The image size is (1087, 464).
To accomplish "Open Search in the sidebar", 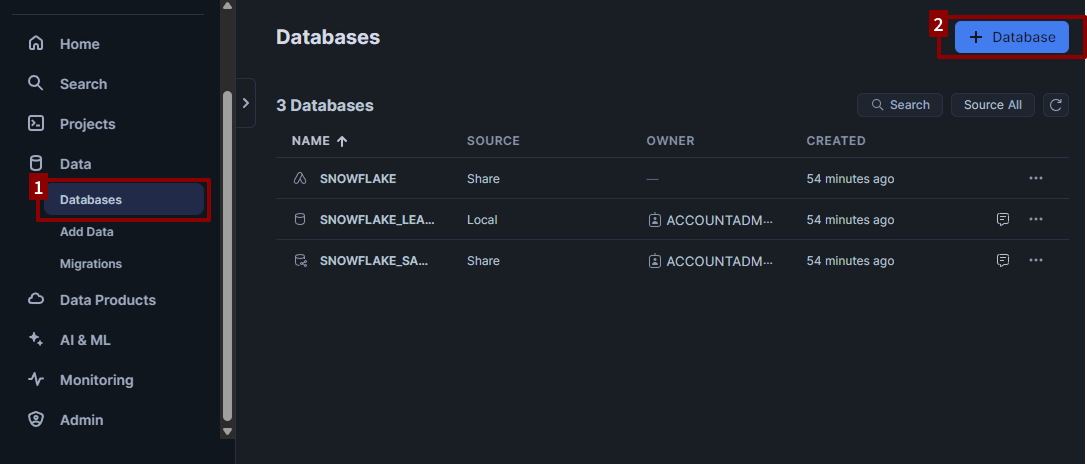I will (x=83, y=84).
